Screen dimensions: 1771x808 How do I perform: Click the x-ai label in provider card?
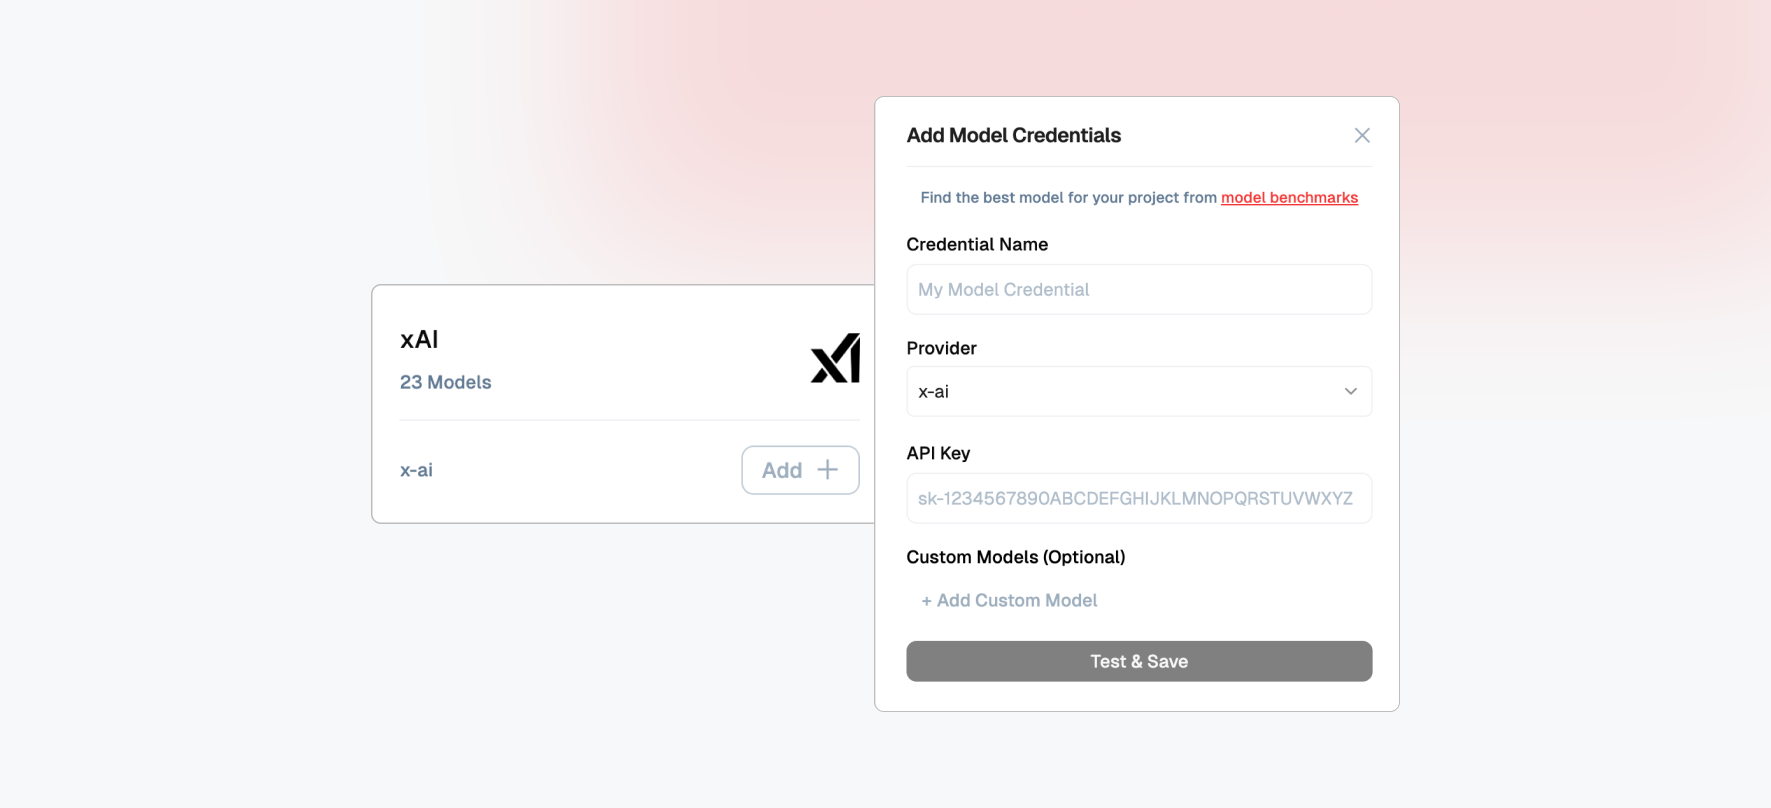click(416, 470)
